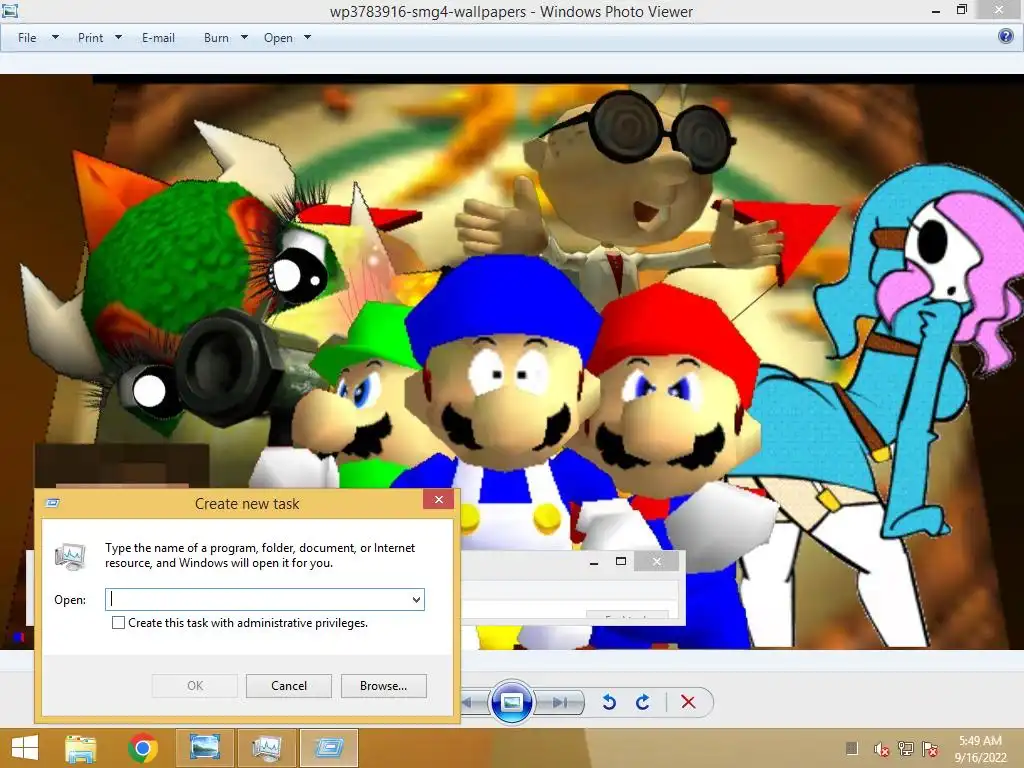Open the Print menu
The width and height of the screenshot is (1024, 768).
[91, 38]
